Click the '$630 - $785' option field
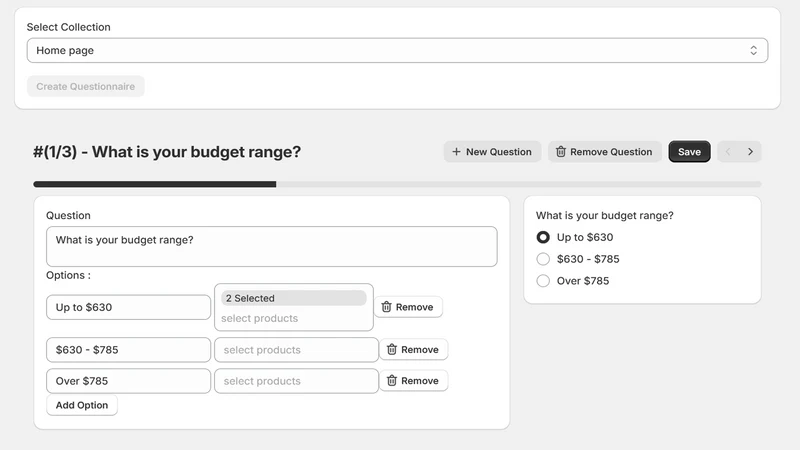The image size is (800, 450). click(129, 349)
